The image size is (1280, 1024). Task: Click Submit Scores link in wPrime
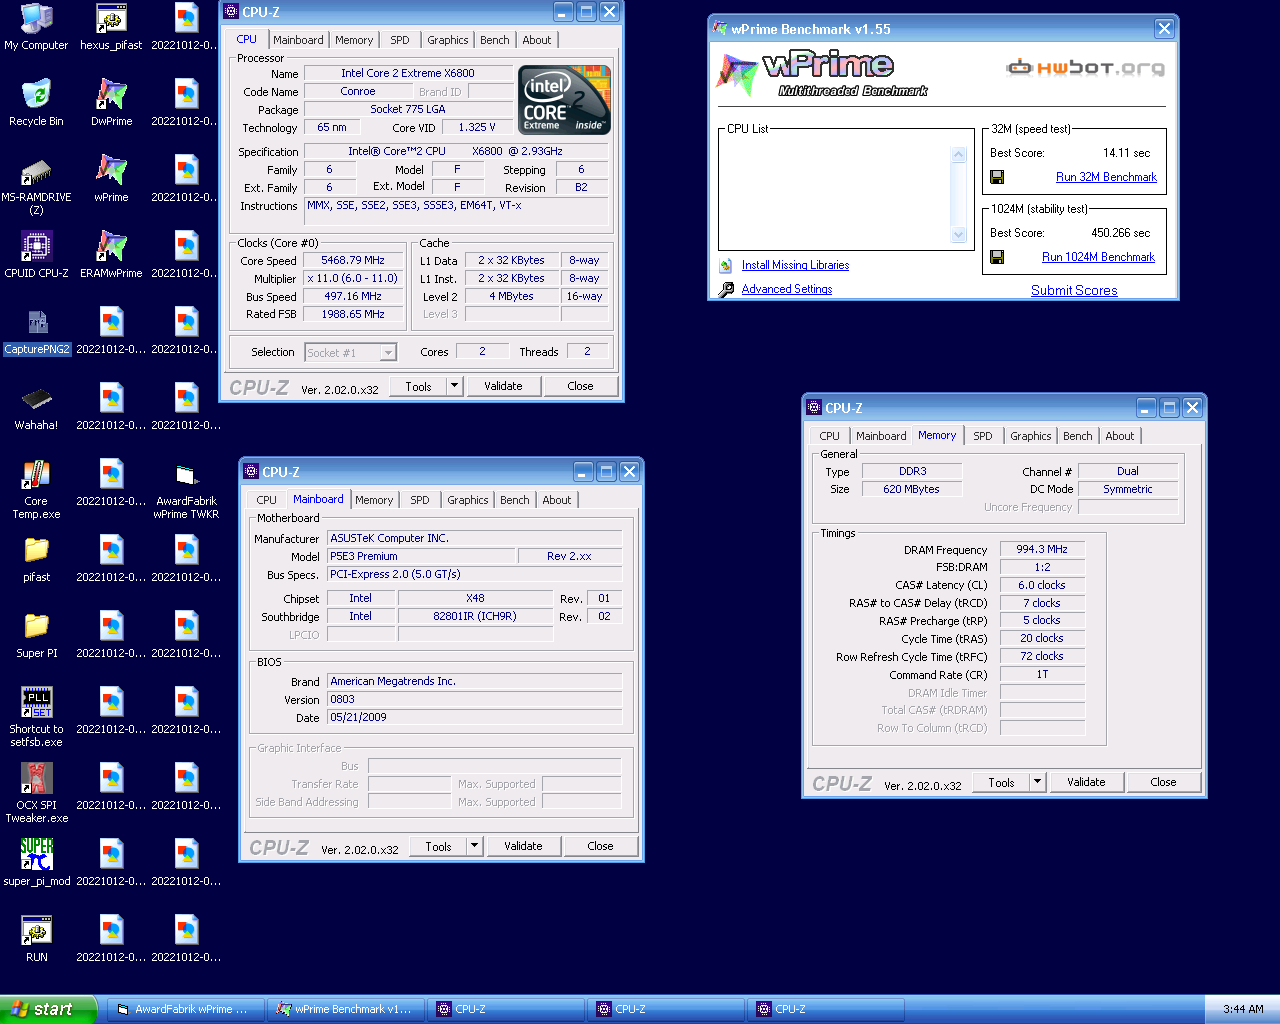point(1074,290)
